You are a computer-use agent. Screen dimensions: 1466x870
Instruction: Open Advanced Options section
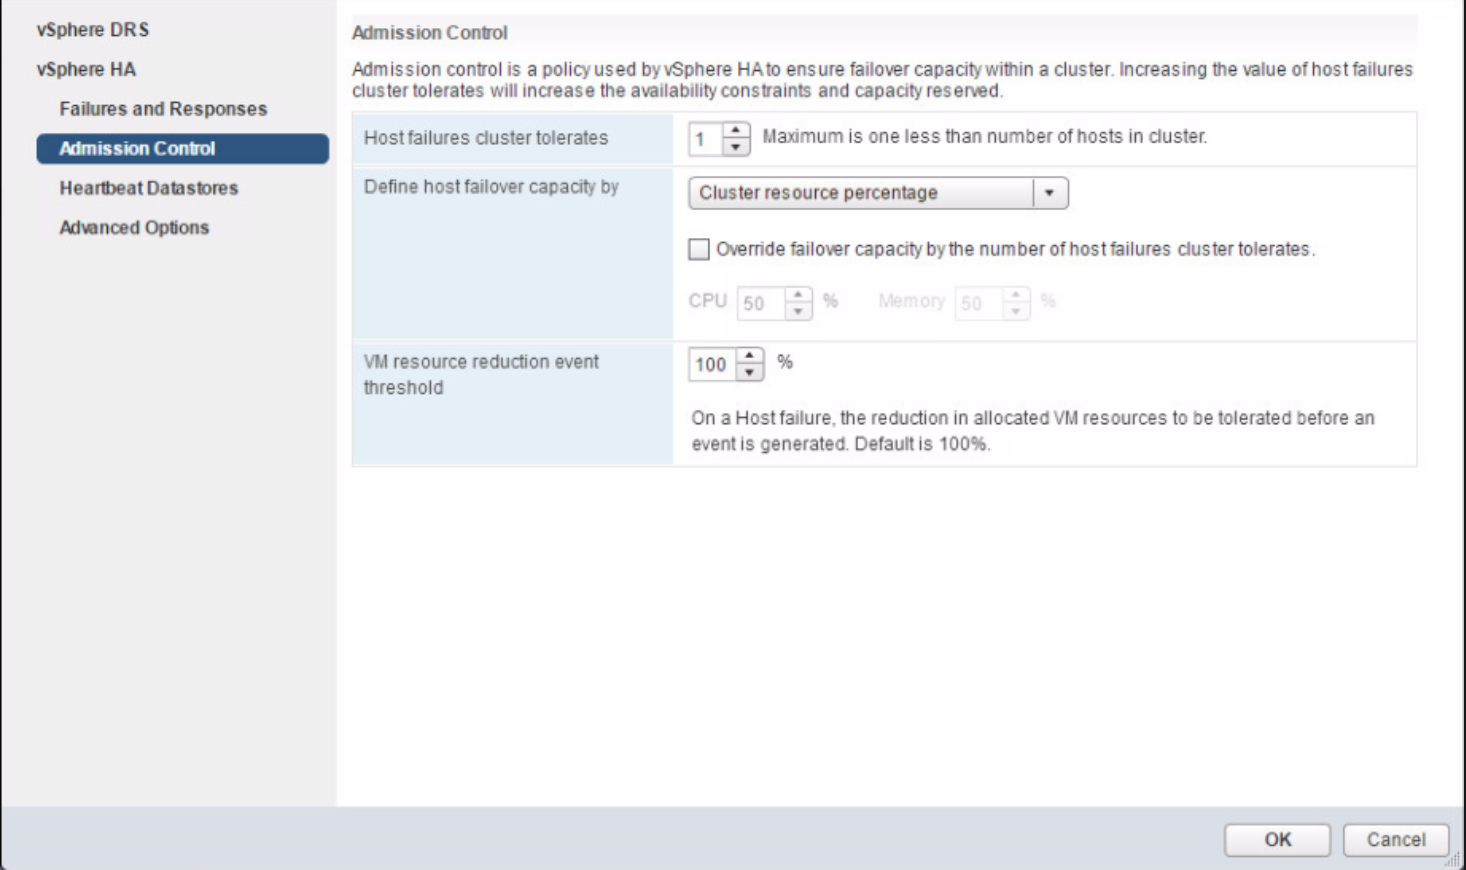pyautogui.click(x=134, y=228)
